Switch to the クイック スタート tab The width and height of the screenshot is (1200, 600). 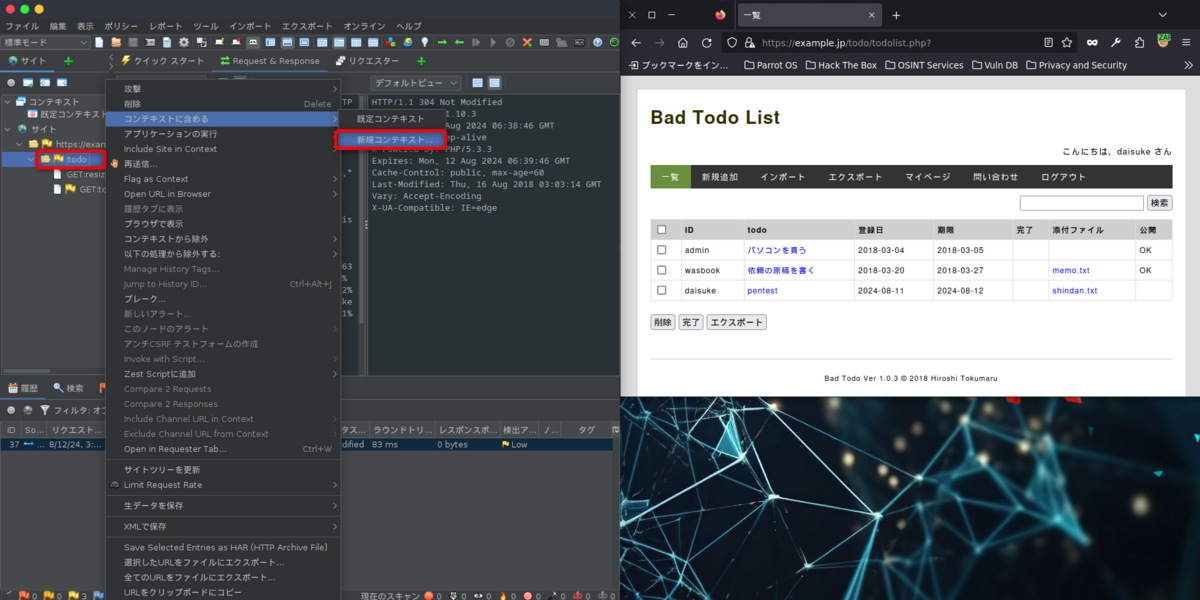[162, 61]
